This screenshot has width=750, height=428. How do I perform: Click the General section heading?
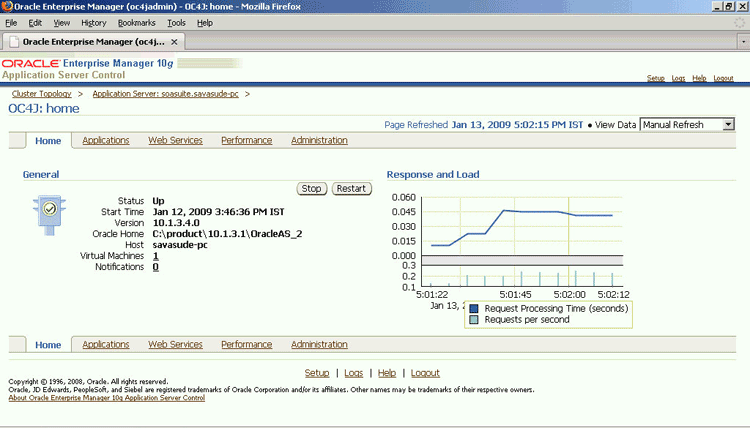tap(41, 175)
